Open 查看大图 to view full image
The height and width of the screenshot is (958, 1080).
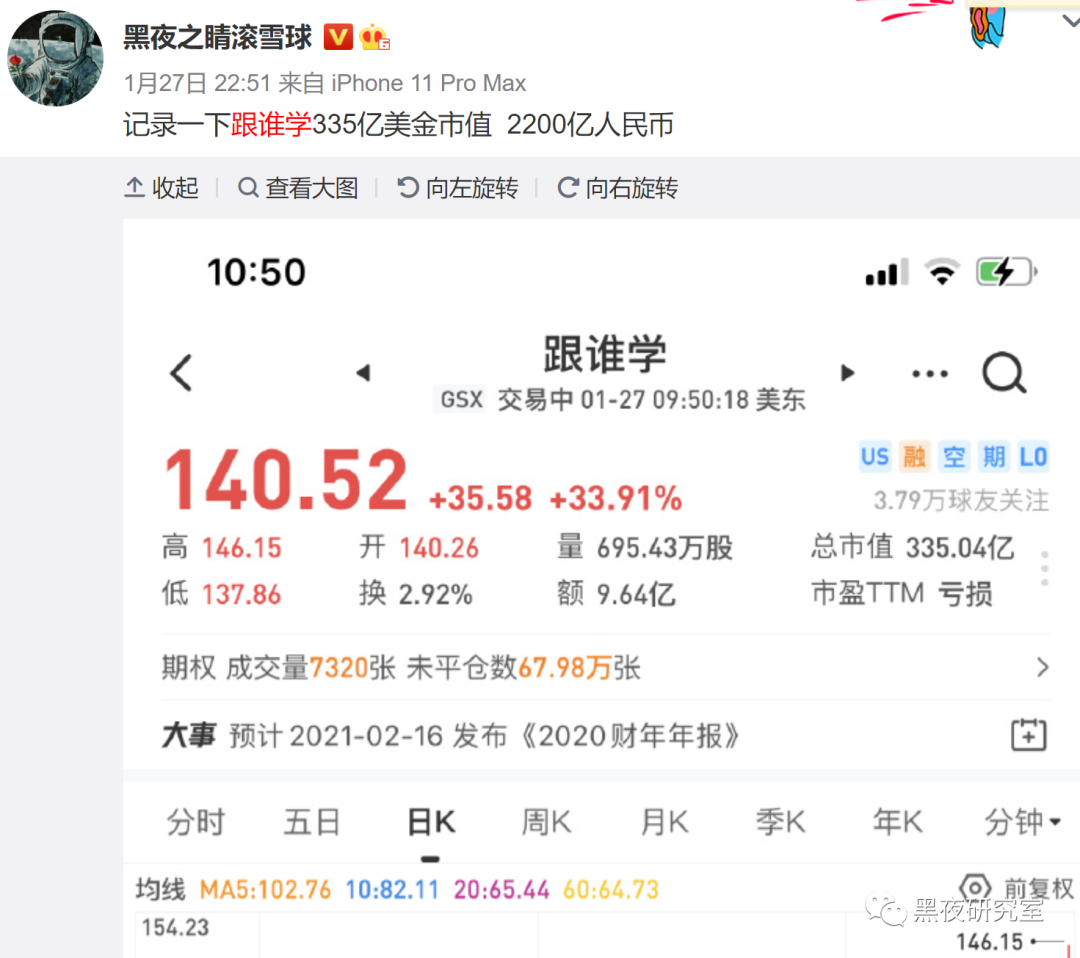[x=298, y=187]
